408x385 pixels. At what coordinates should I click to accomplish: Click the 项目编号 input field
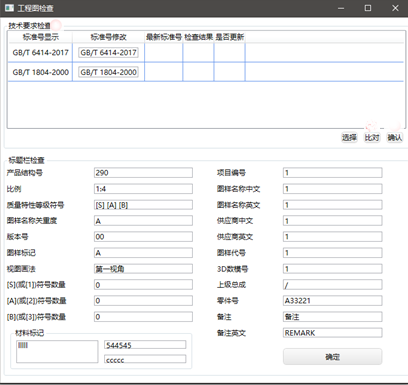(332, 173)
